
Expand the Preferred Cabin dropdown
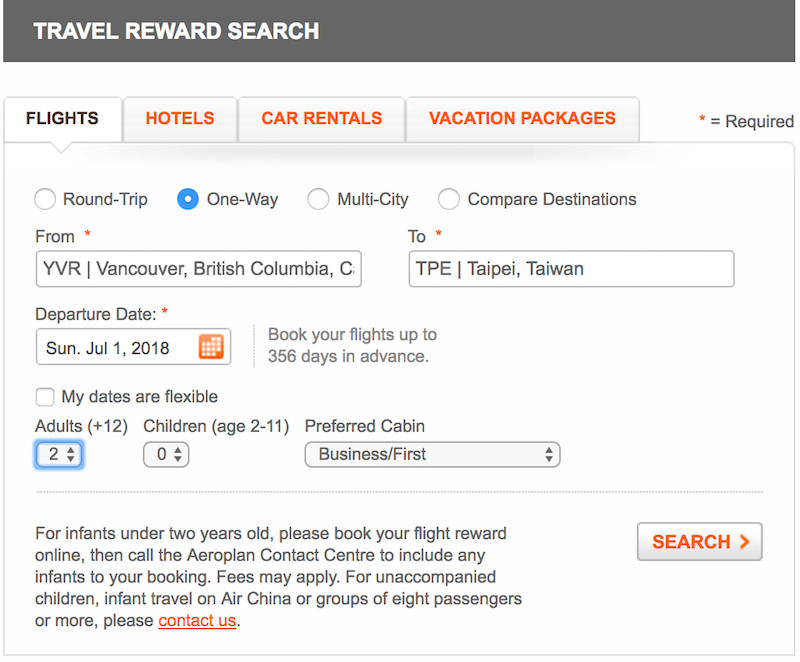tap(433, 454)
